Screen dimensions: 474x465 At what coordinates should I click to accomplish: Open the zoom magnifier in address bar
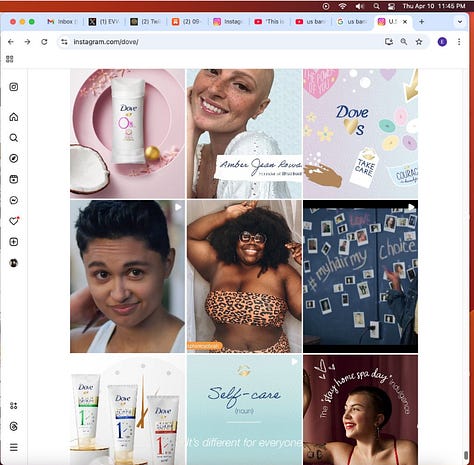click(x=404, y=42)
